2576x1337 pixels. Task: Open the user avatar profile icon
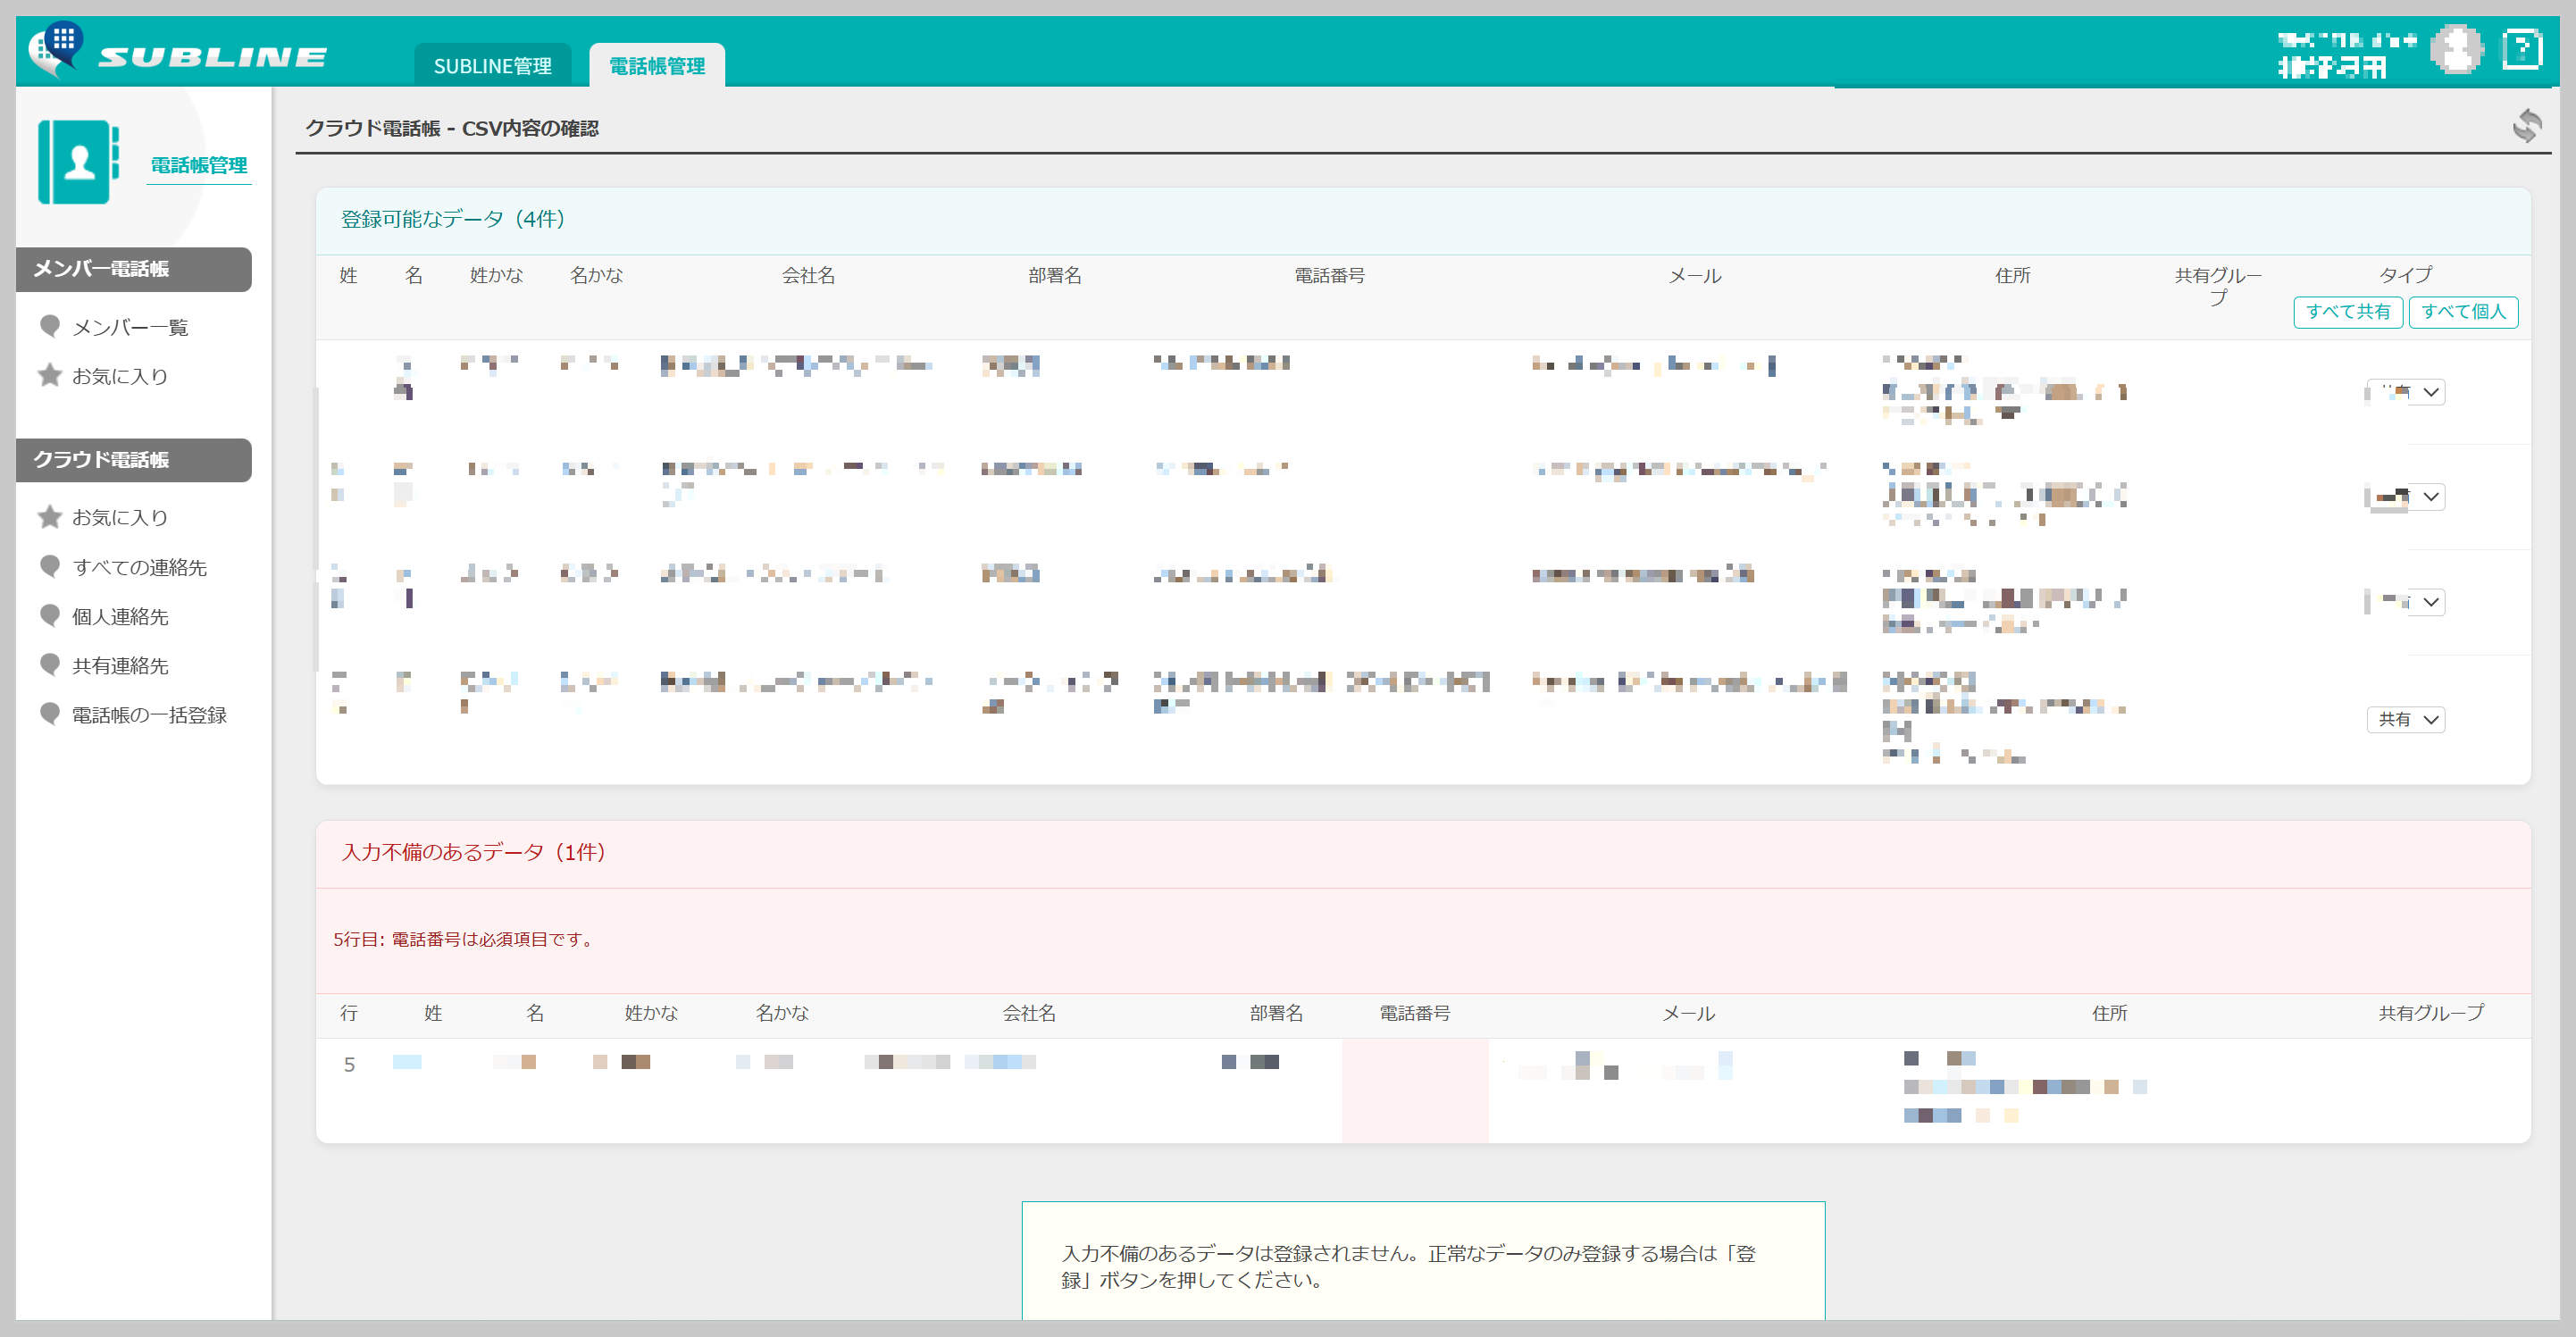pos(2456,49)
